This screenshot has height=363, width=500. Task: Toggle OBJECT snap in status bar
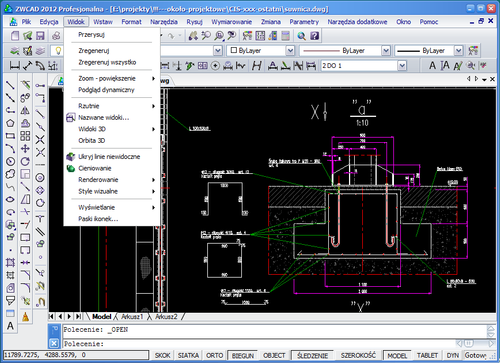[x=274, y=355]
